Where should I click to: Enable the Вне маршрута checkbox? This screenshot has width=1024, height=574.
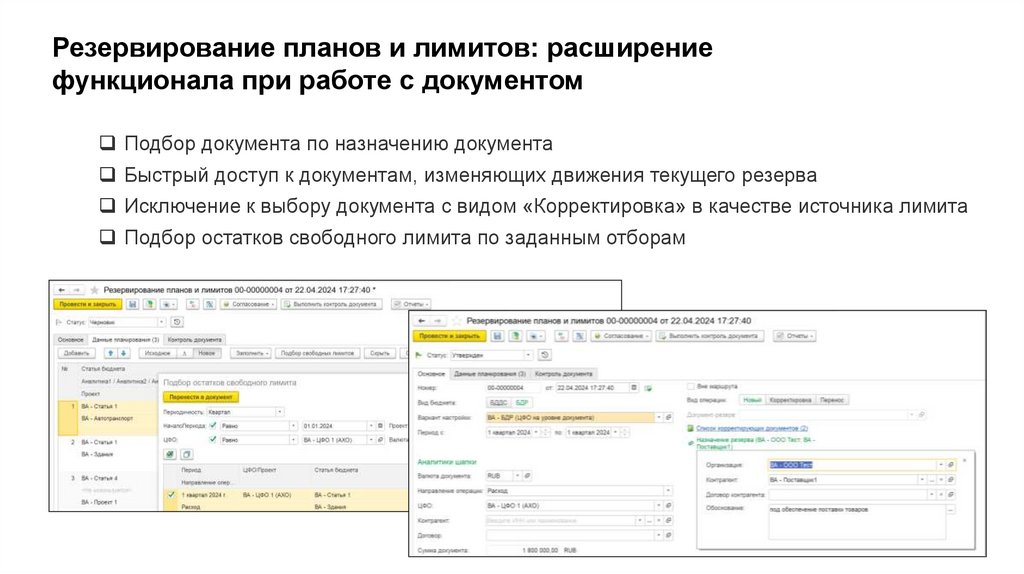(x=690, y=387)
